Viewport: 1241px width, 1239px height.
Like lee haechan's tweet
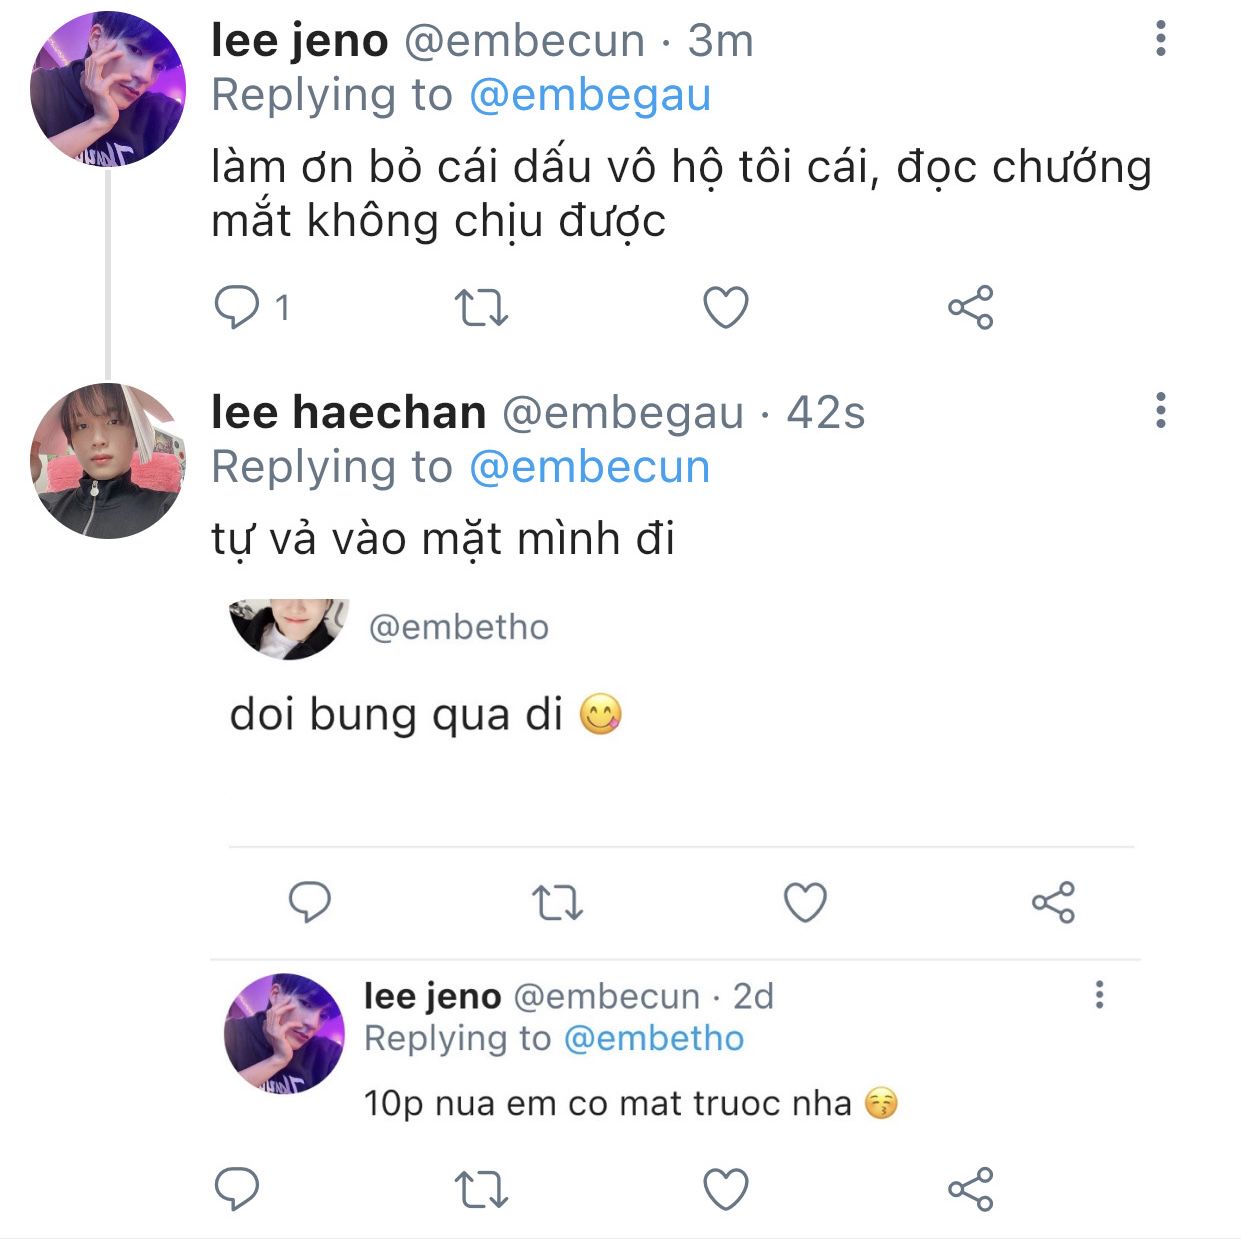coord(805,902)
